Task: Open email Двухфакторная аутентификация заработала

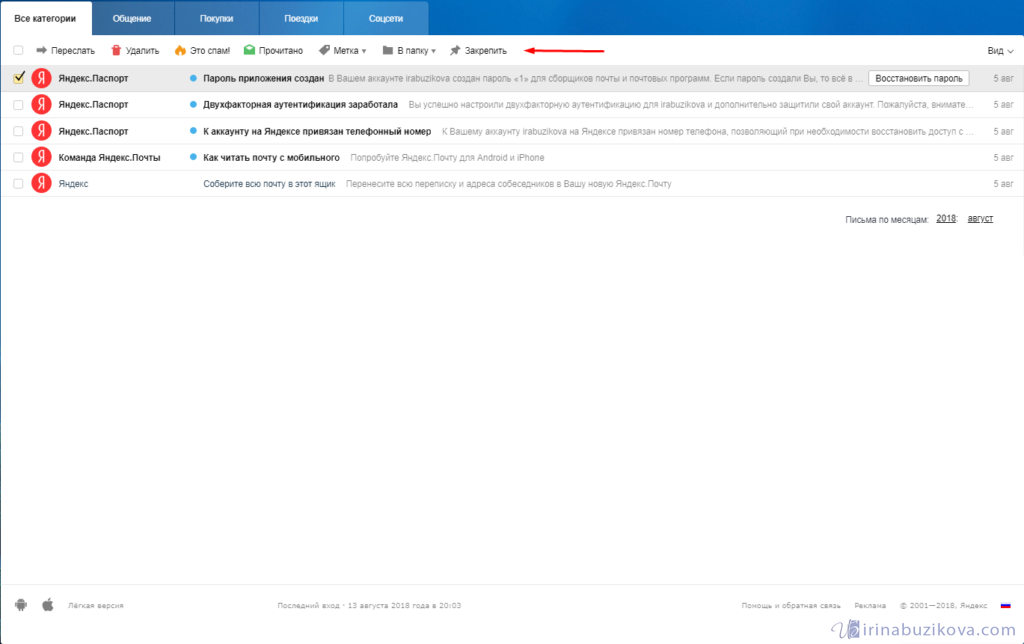Action: pos(300,105)
